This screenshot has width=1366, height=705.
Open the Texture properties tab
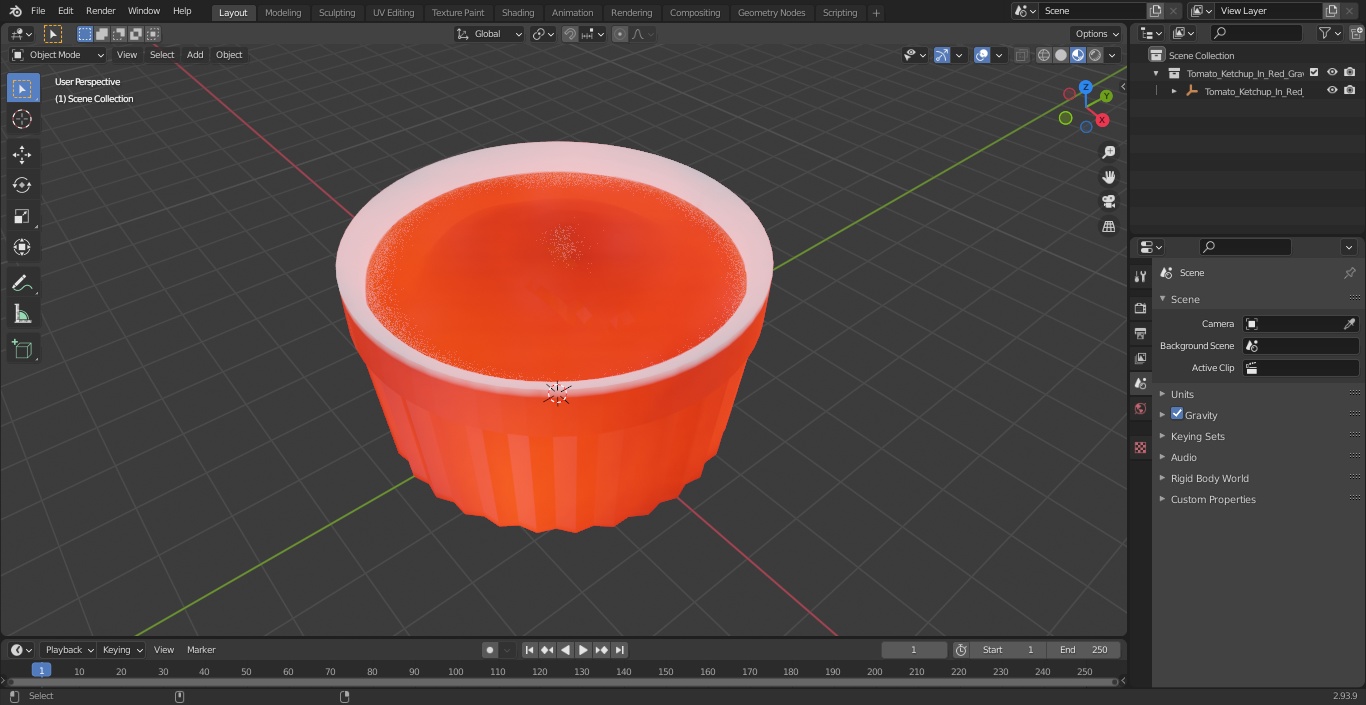click(1140, 447)
